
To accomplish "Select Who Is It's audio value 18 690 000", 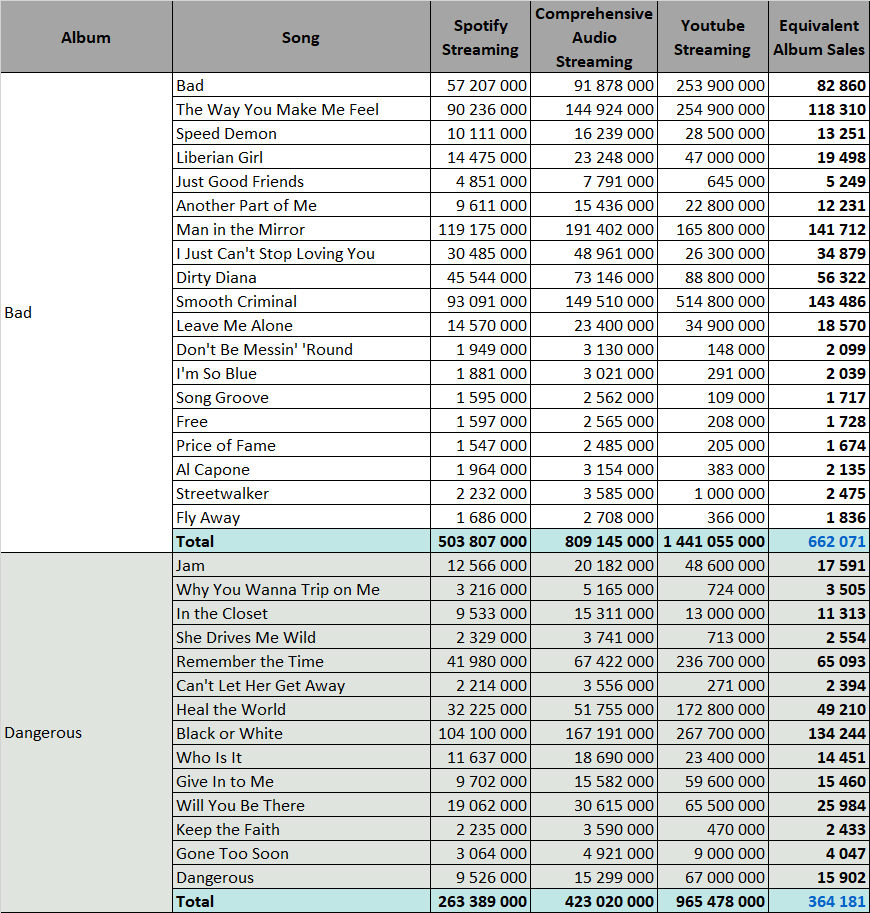I will tap(594, 758).
